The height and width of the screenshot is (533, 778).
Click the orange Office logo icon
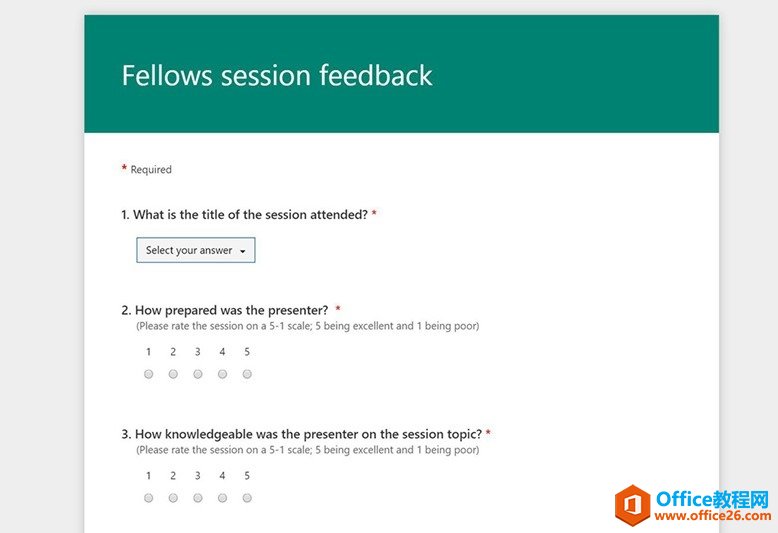632,505
